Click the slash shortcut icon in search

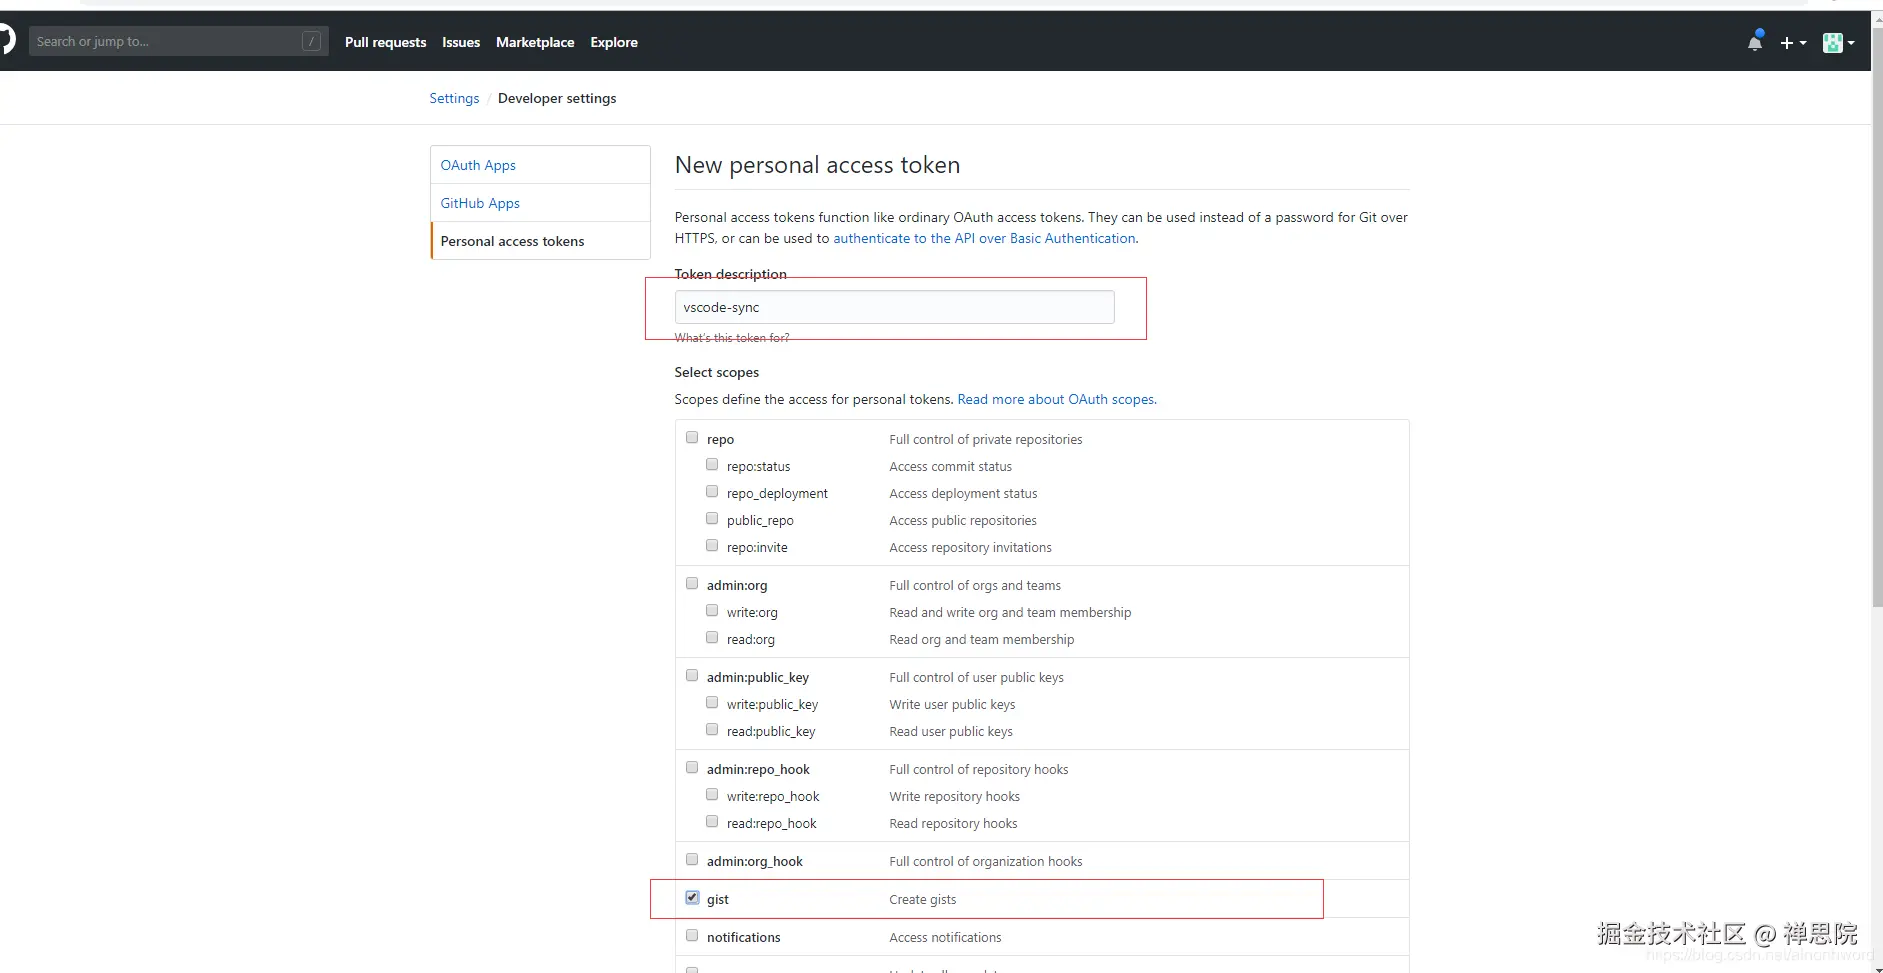(x=311, y=41)
